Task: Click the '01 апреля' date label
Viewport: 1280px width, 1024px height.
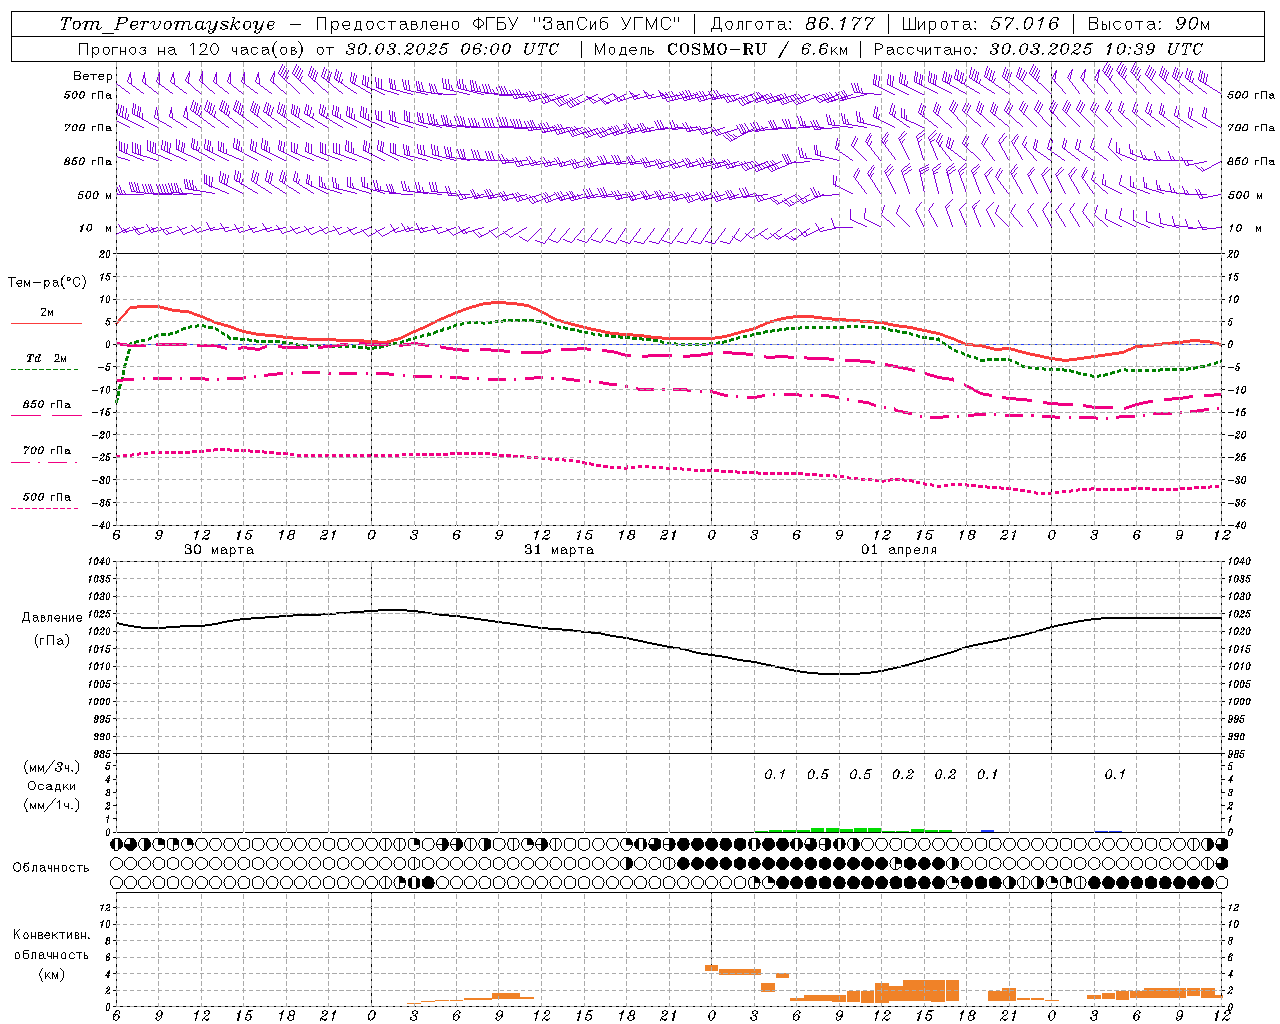Action: point(899,550)
